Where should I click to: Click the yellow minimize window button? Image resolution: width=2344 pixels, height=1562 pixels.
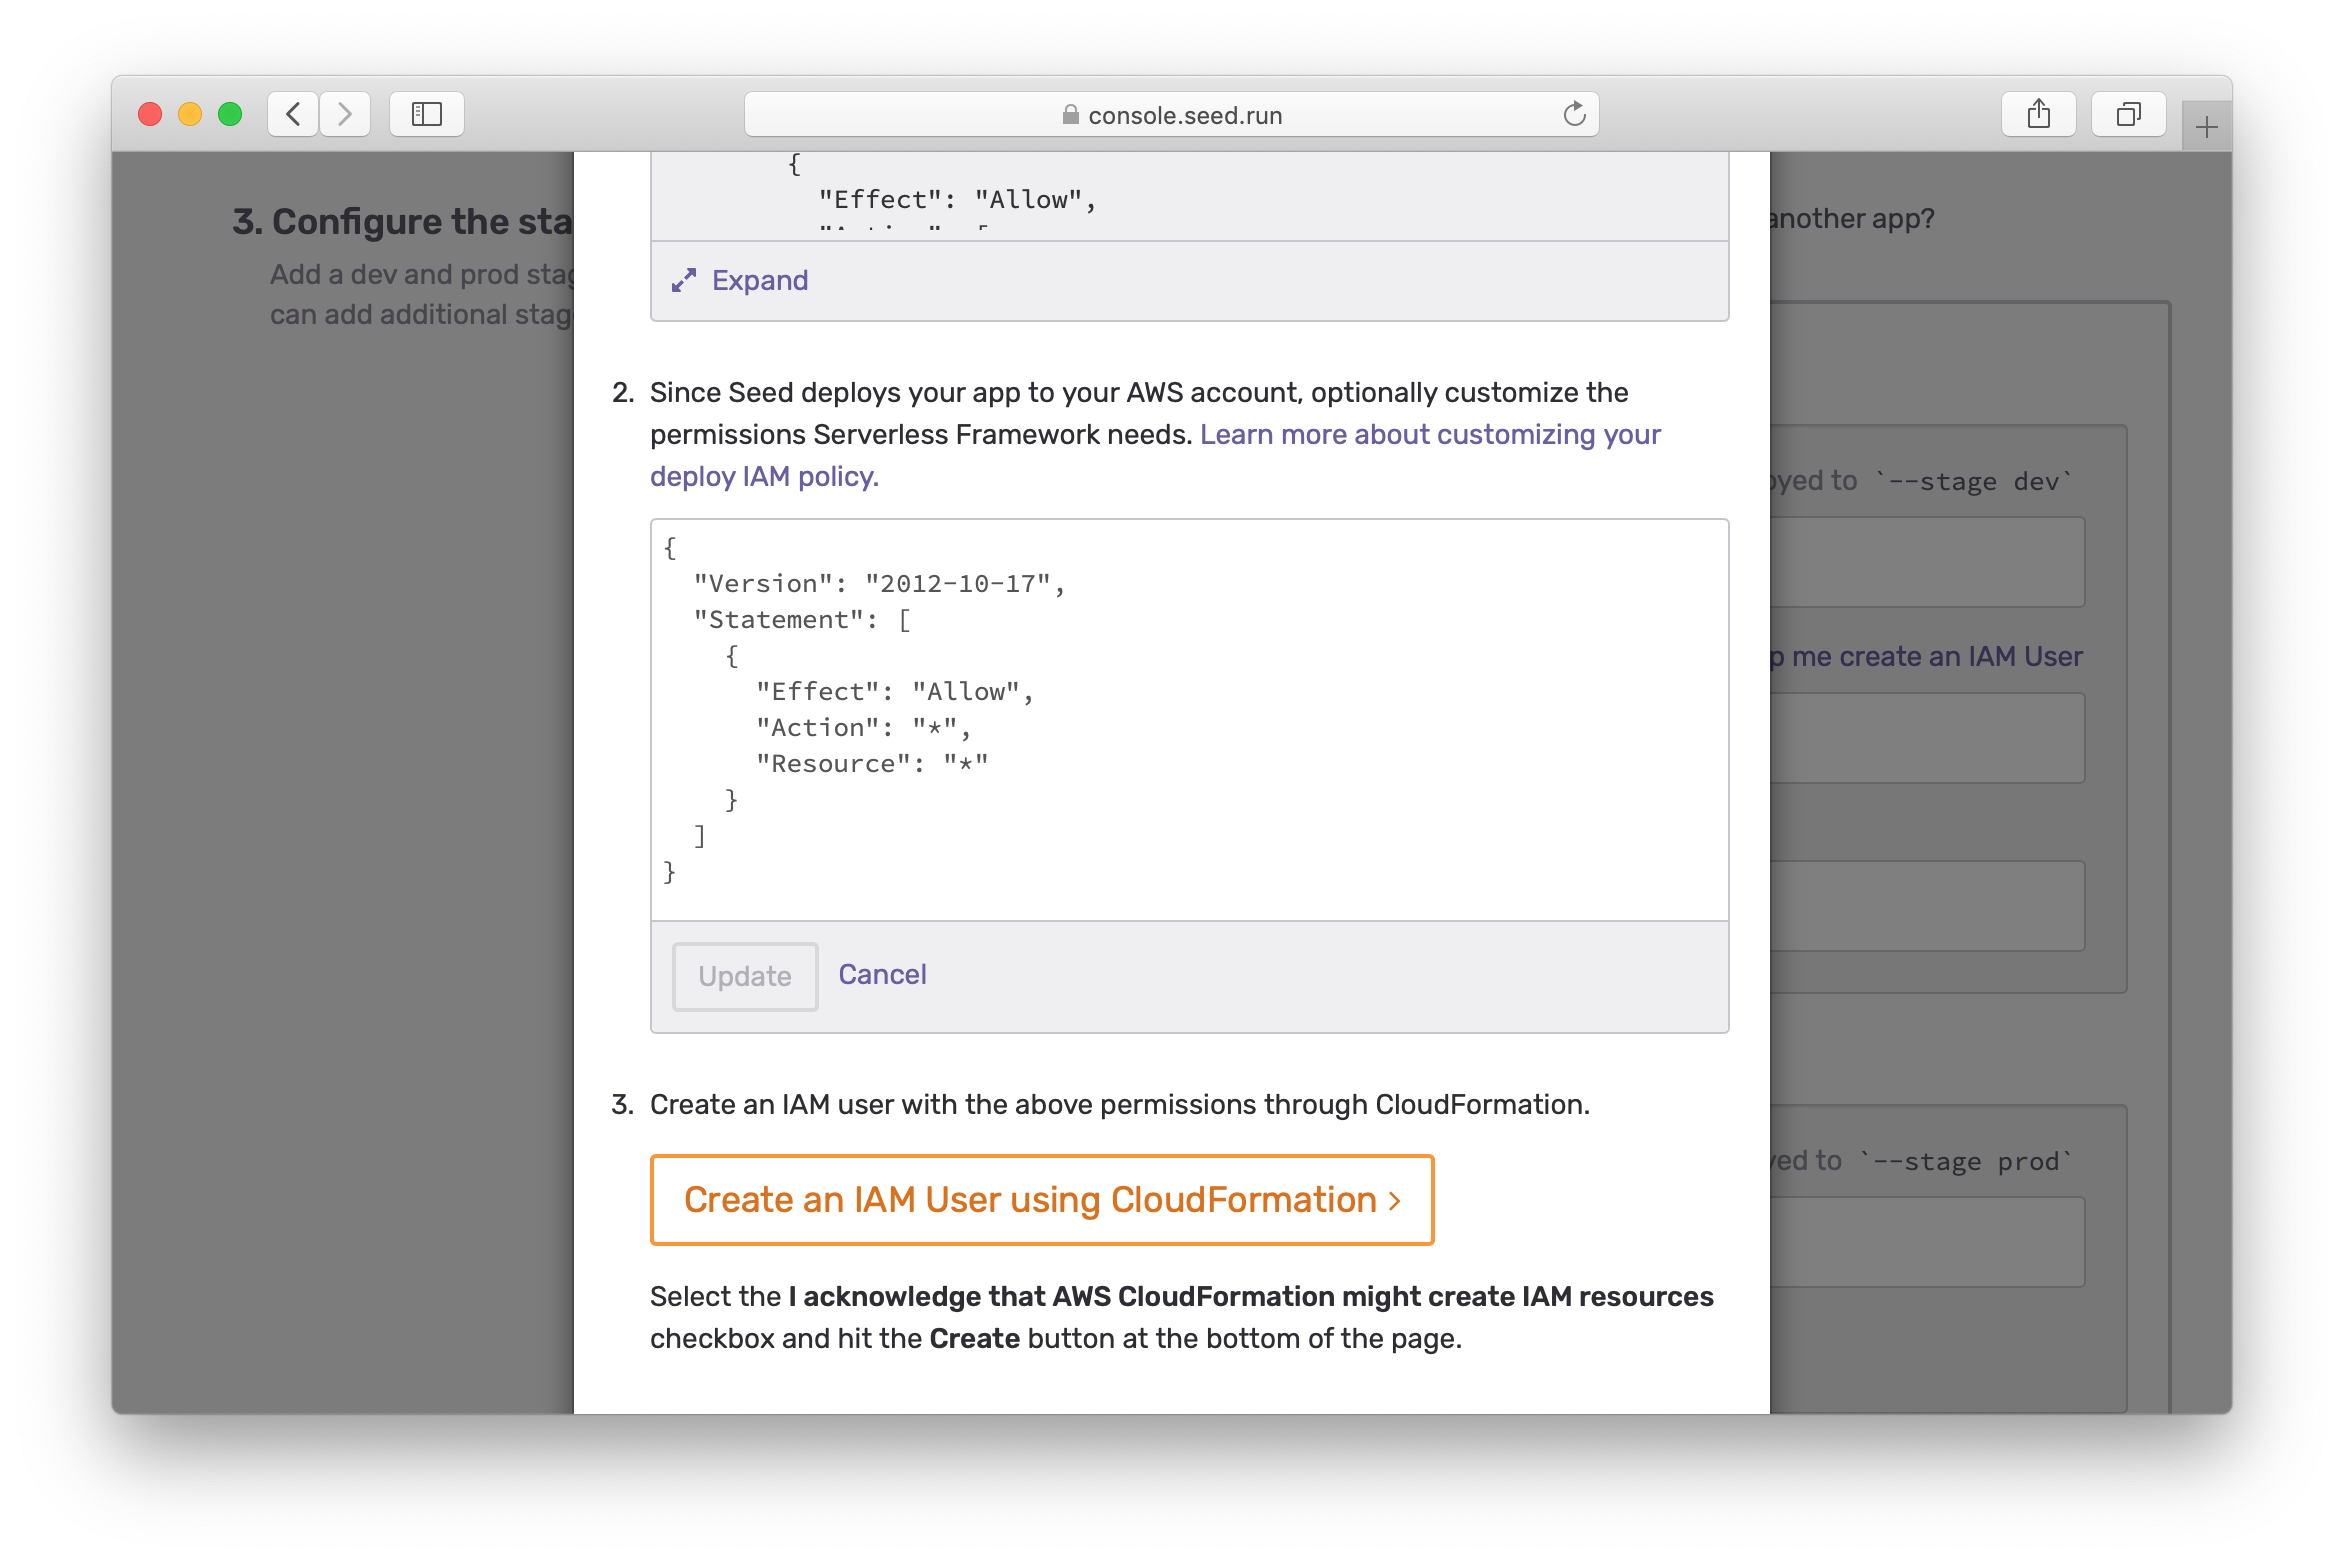click(190, 114)
